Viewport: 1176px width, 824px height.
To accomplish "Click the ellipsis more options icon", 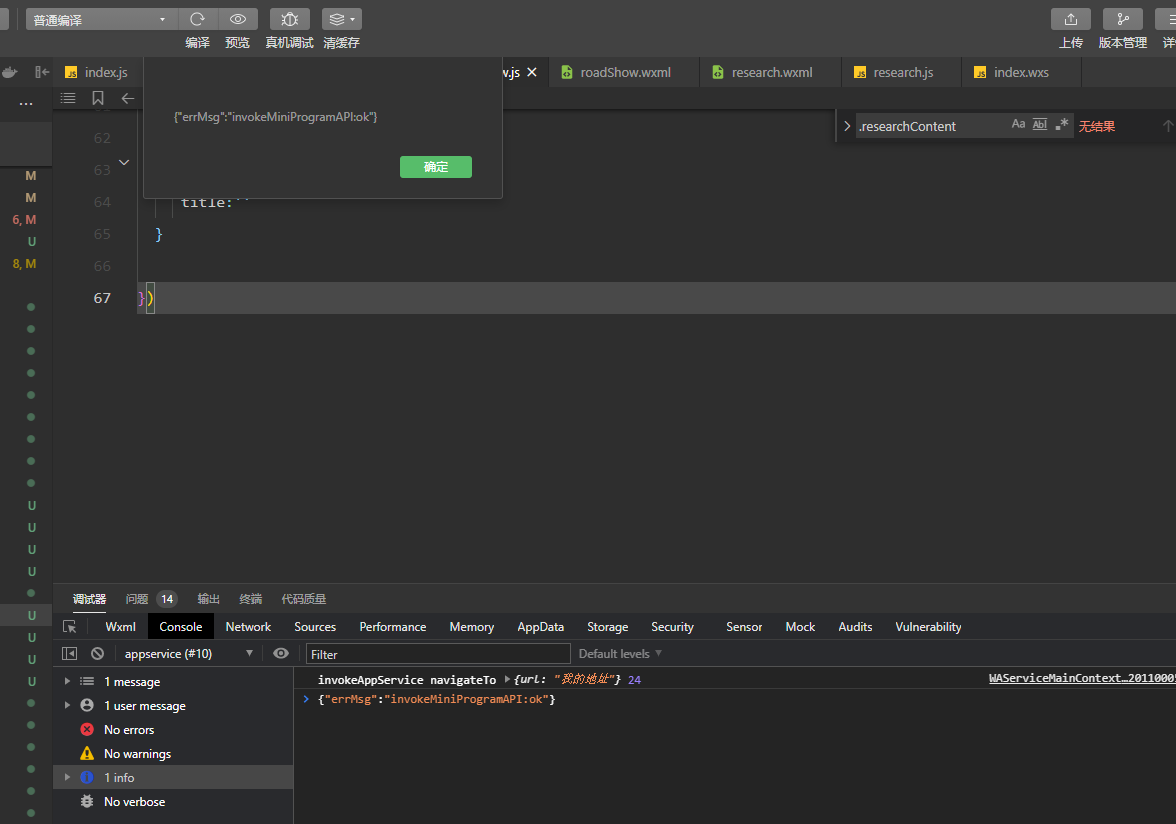I will click(26, 103).
